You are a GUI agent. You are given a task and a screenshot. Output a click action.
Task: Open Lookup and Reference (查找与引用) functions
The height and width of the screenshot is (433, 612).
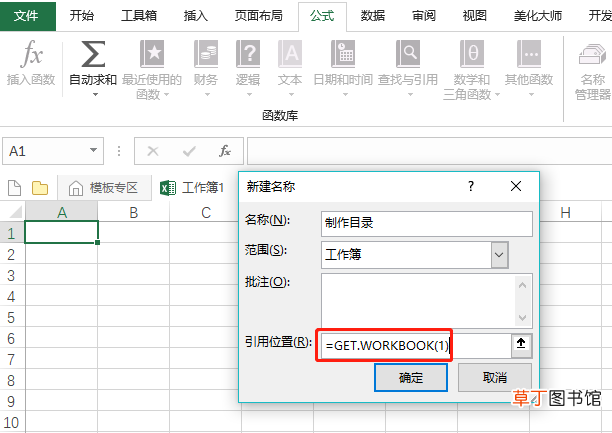[x=408, y=68]
